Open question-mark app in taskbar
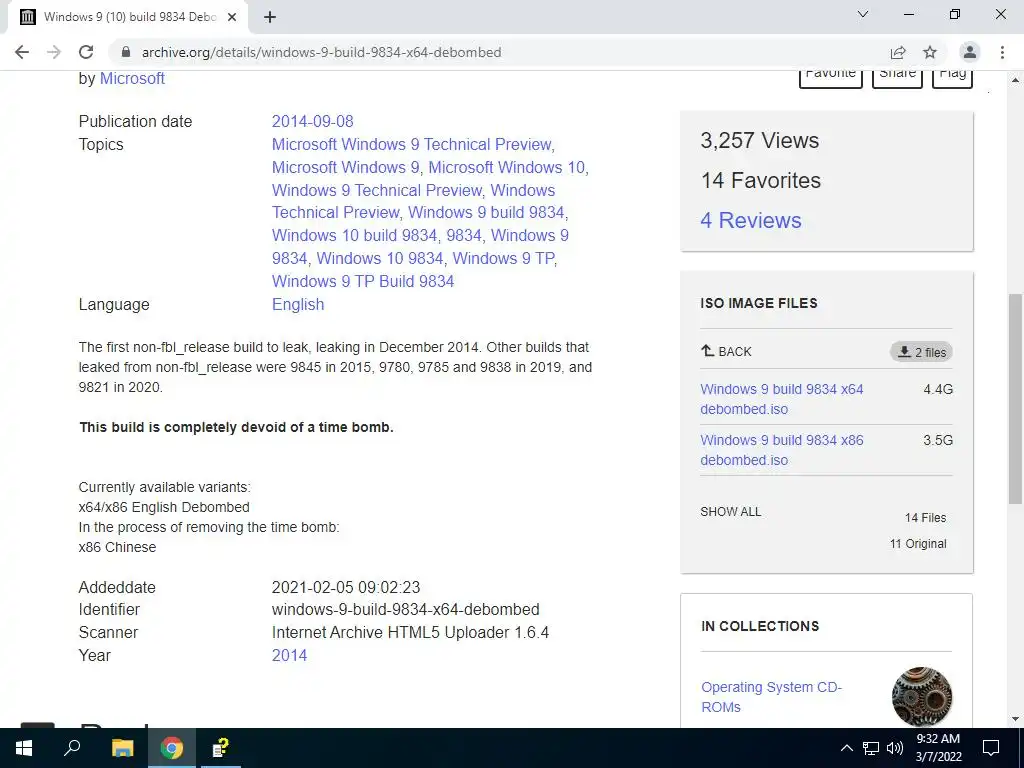 click(x=221, y=748)
